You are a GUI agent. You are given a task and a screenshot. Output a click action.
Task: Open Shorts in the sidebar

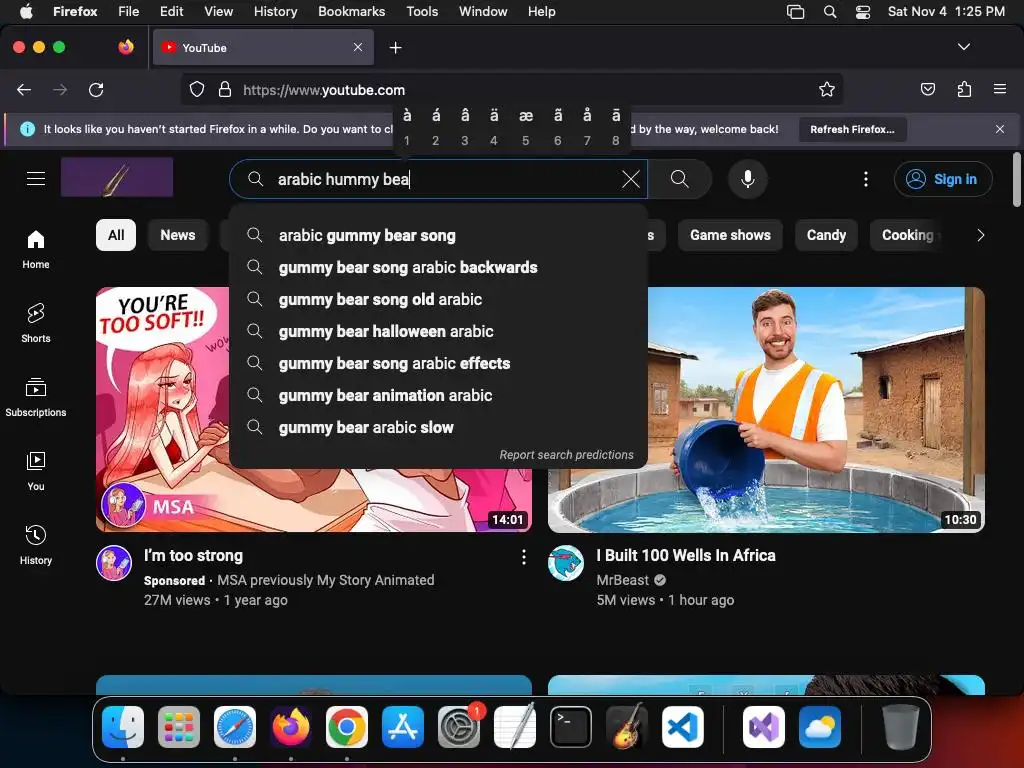[36, 323]
